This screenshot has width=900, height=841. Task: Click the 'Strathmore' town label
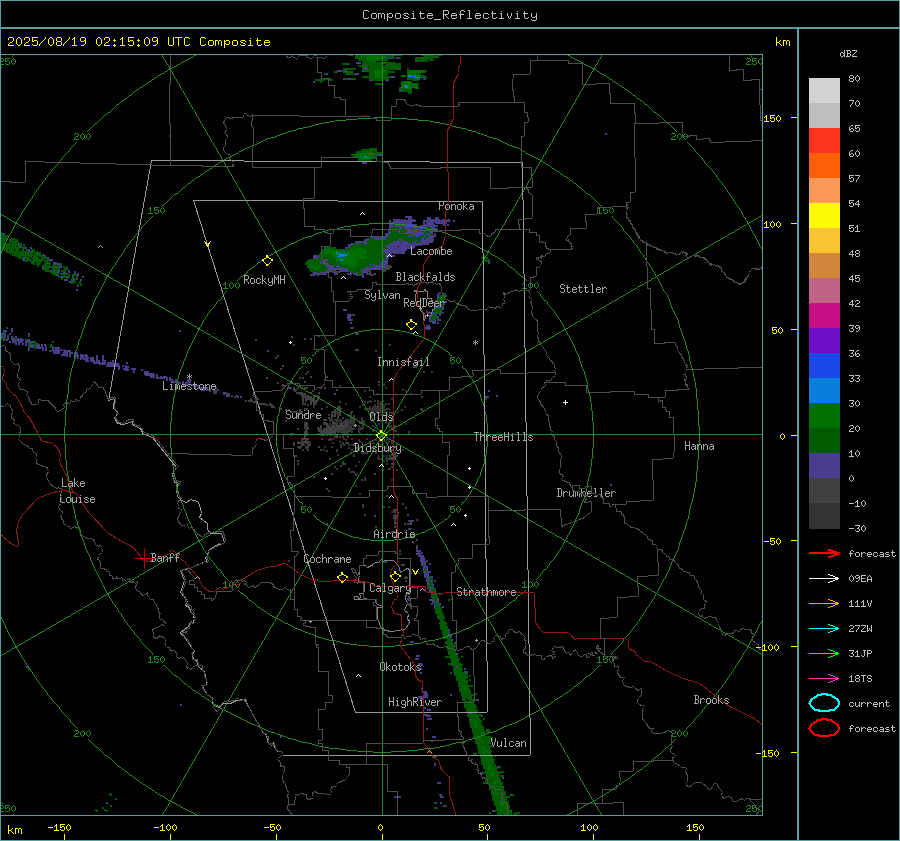486,592
